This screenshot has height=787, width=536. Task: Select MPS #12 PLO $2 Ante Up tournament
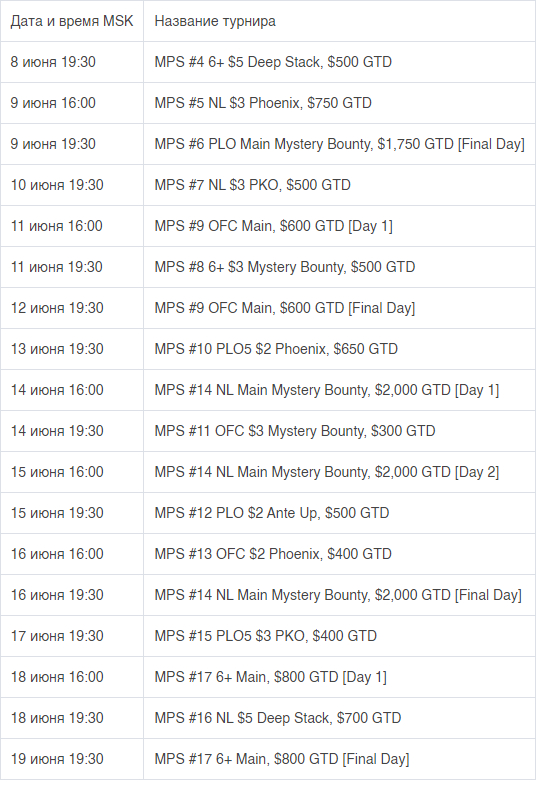coord(272,513)
